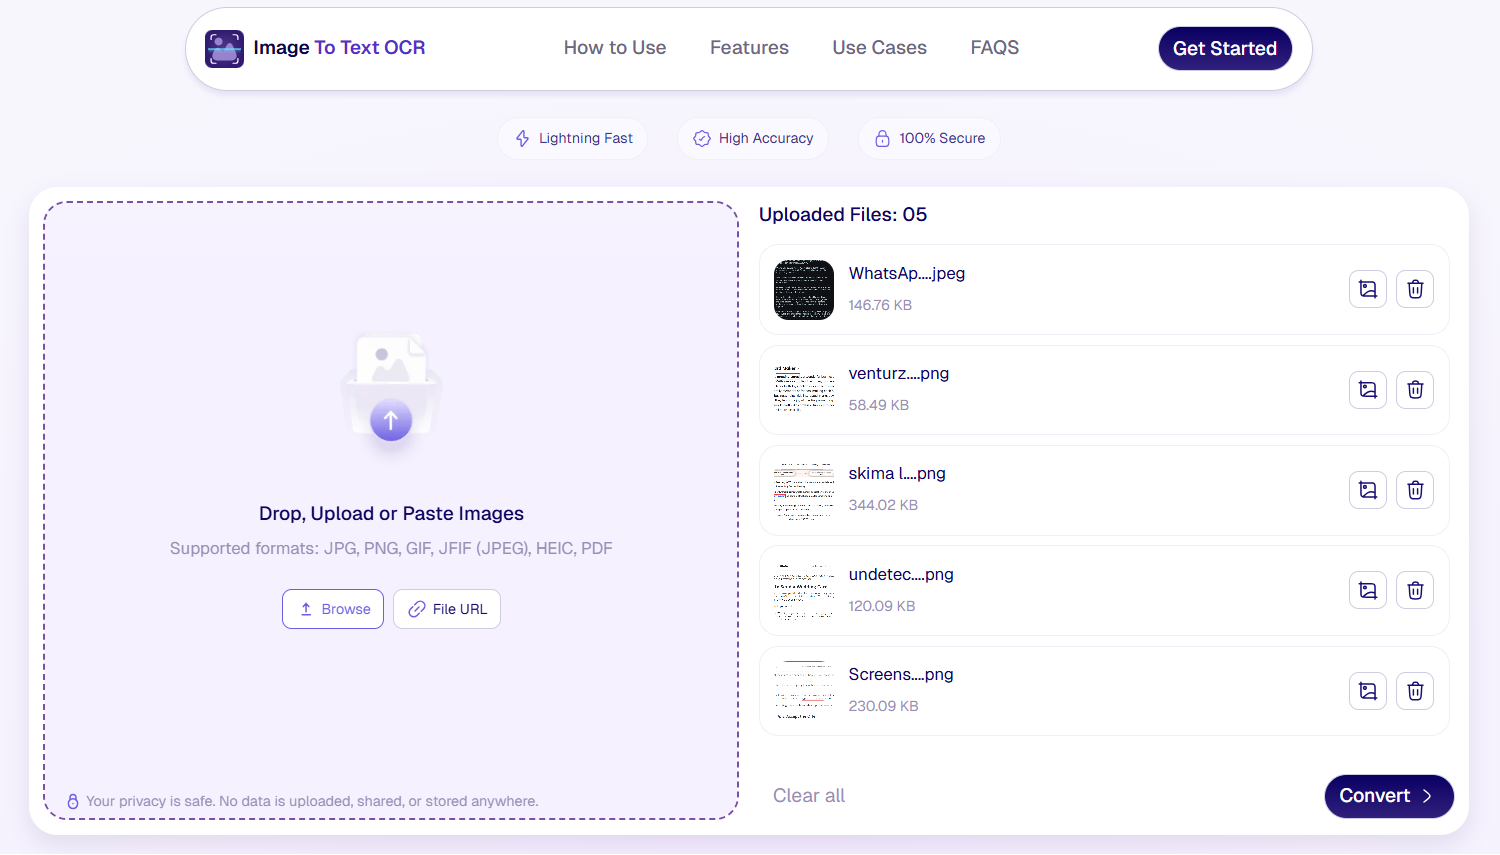Select the undetec....png file name
Screen dimensions: 1500x855
(x=901, y=575)
